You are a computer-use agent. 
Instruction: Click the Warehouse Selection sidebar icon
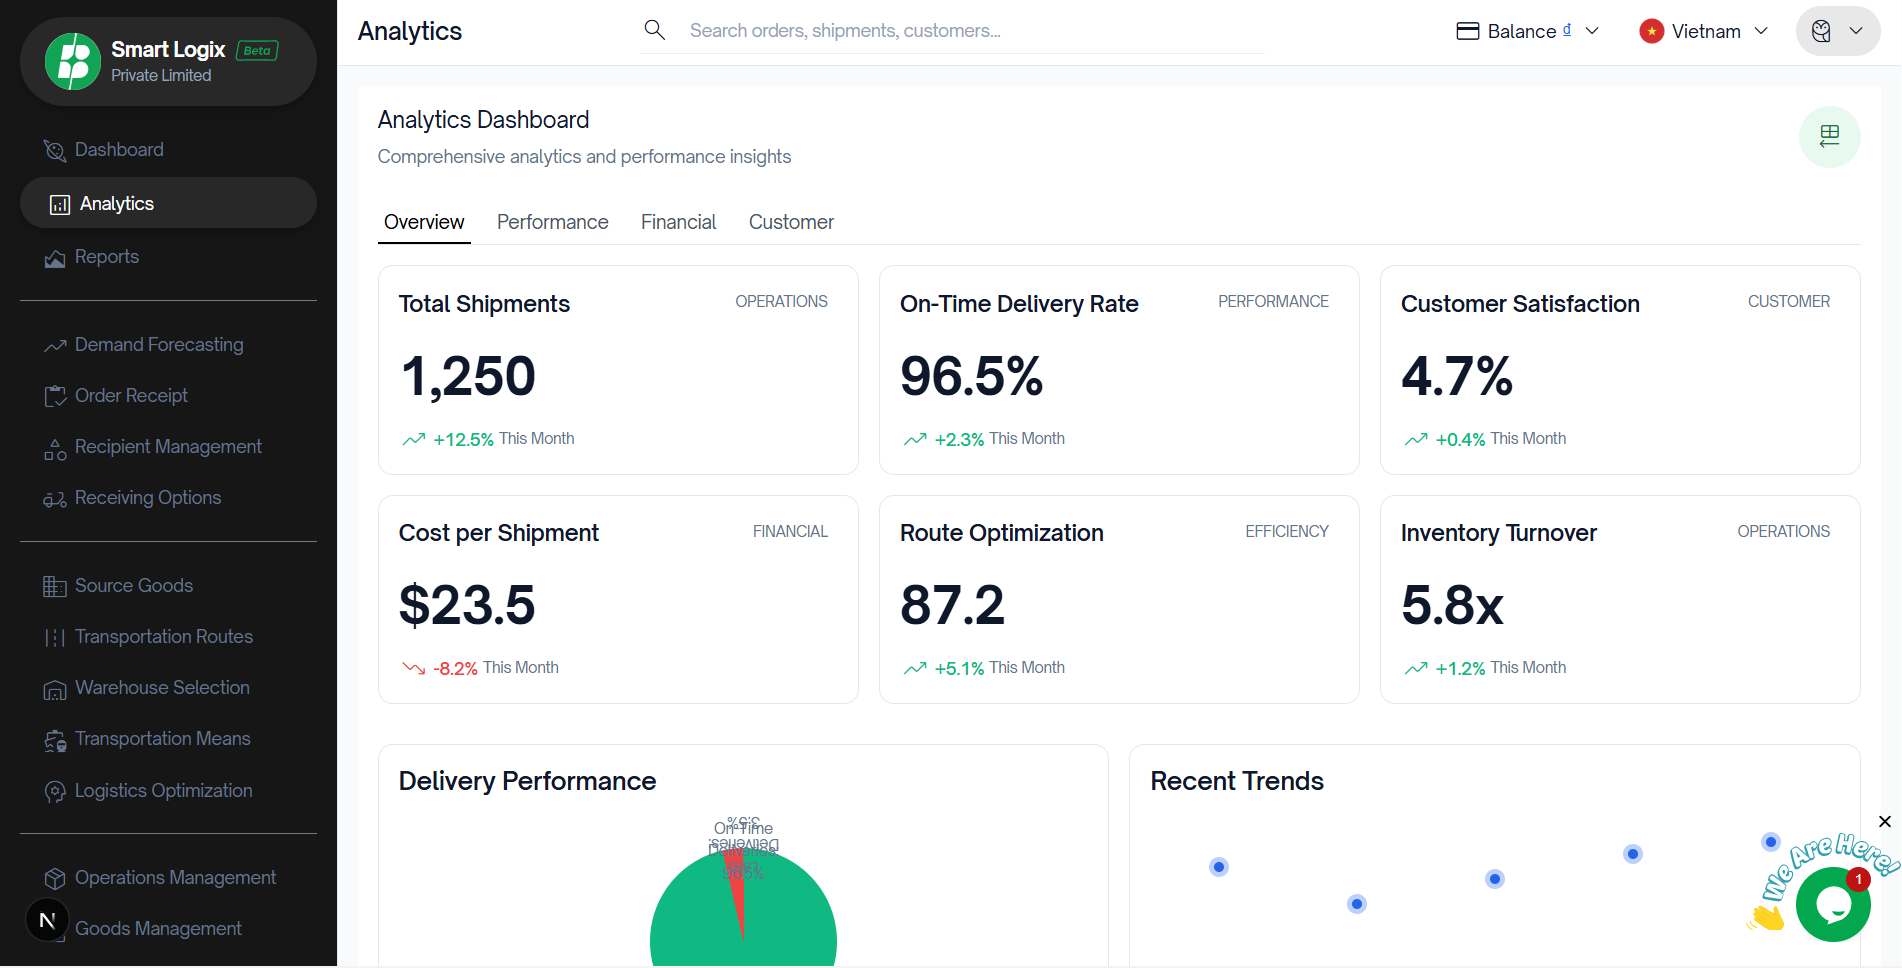(x=55, y=689)
